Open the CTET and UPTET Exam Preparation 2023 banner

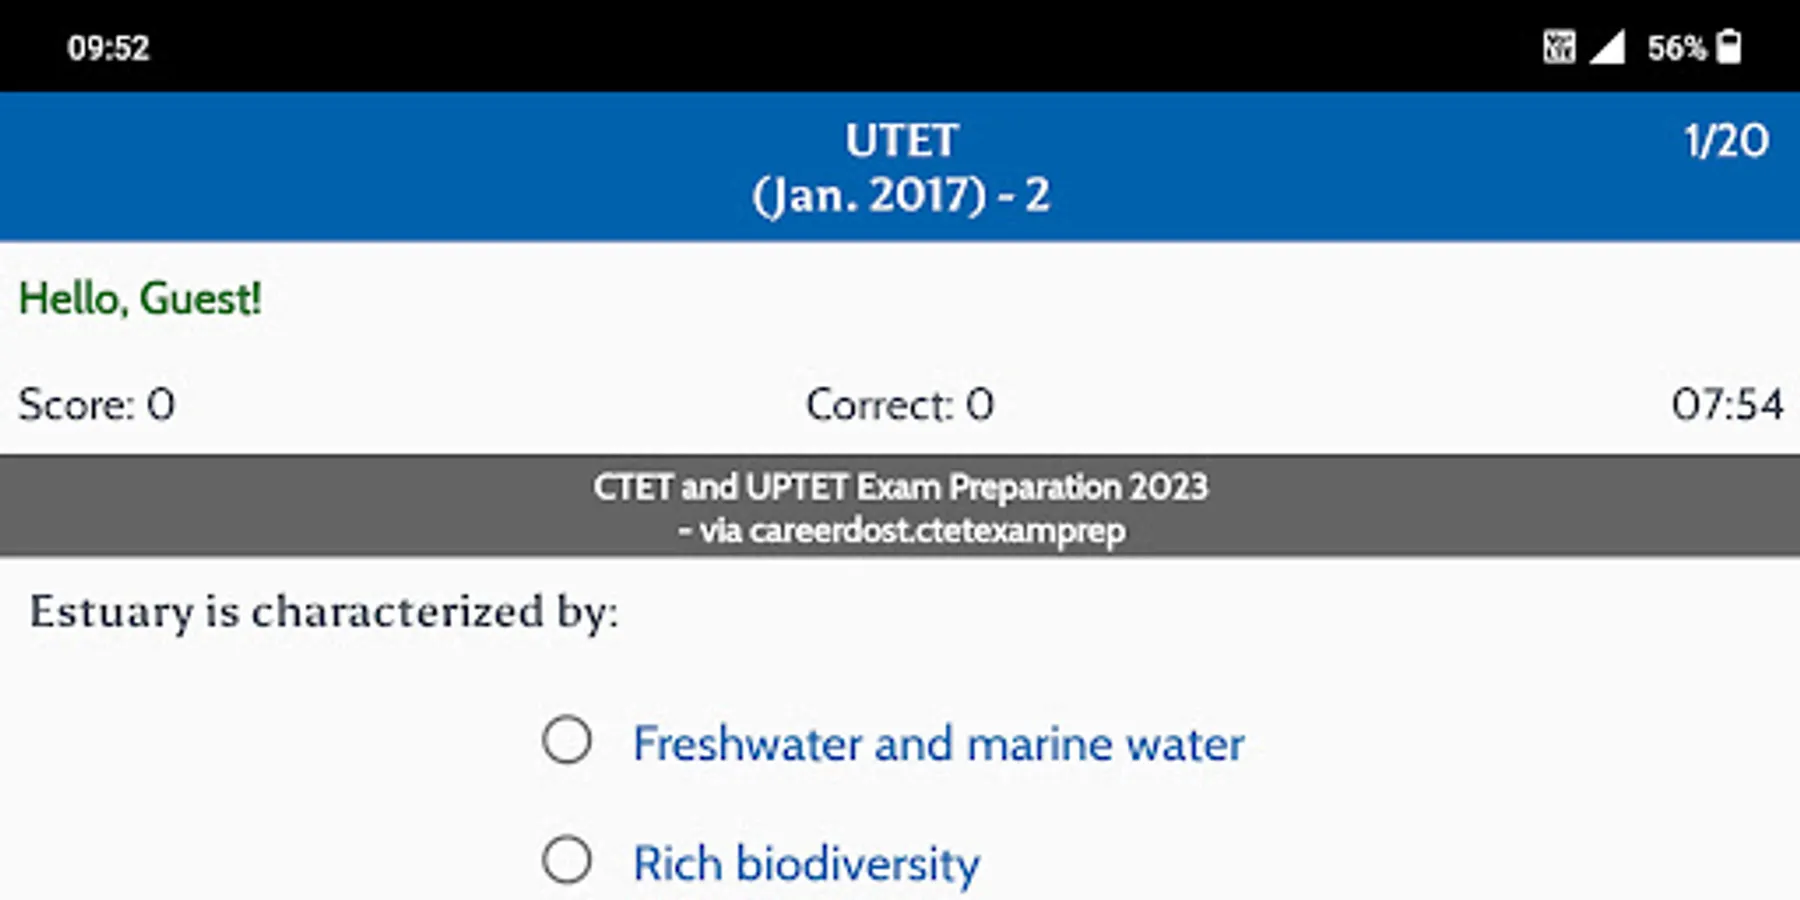(x=900, y=487)
